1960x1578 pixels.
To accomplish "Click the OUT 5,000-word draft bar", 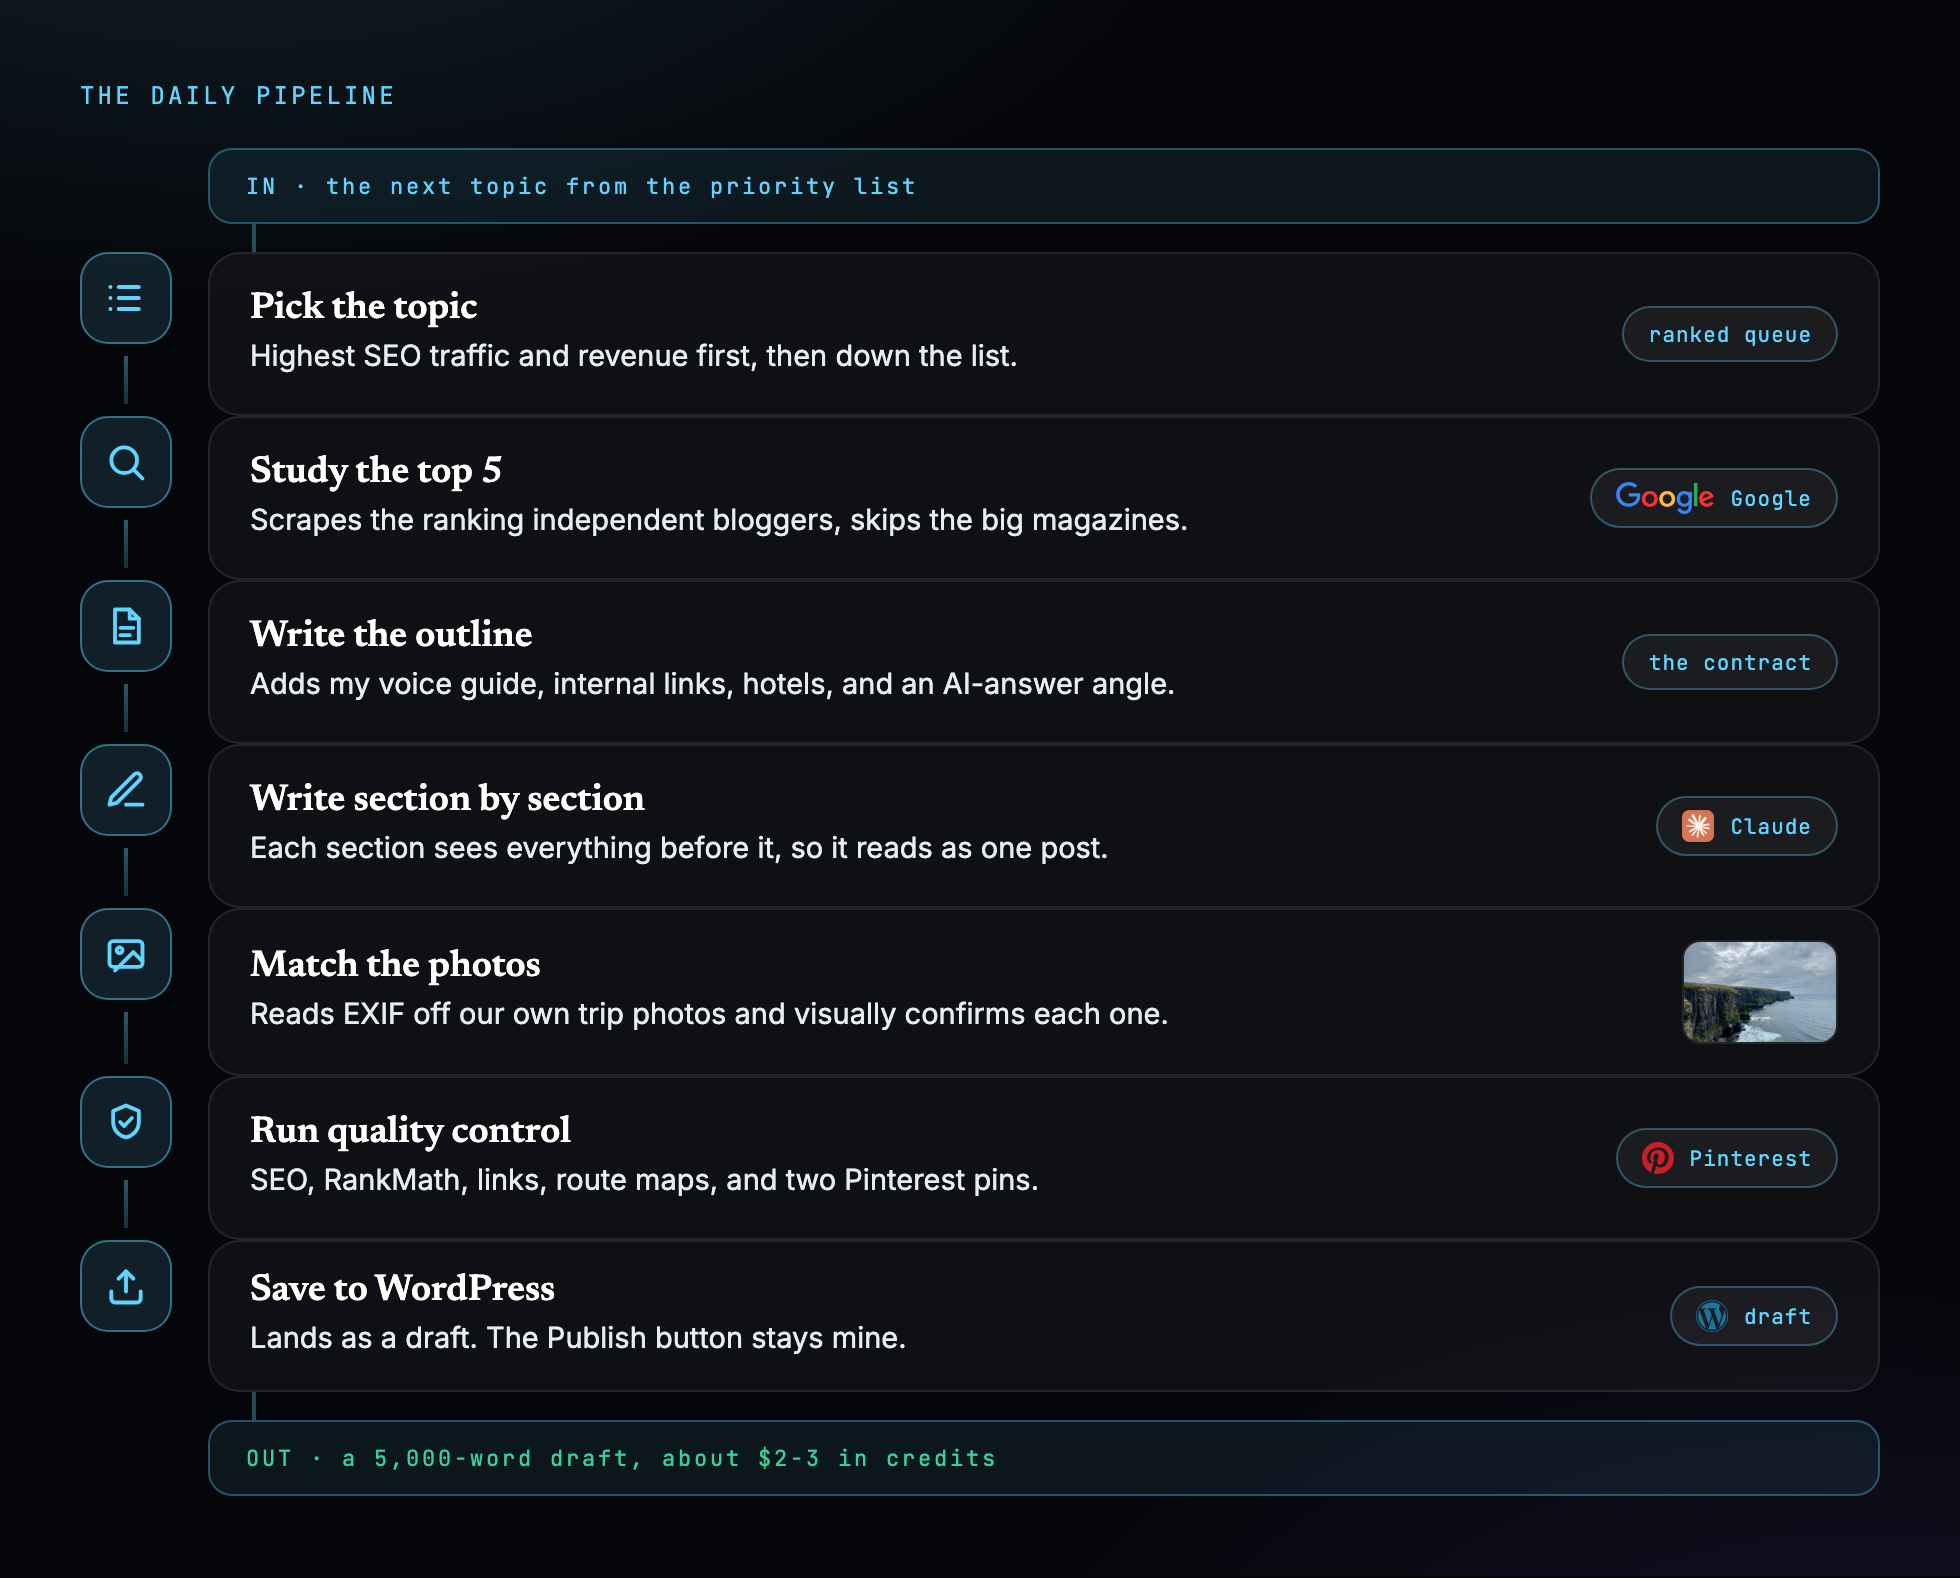I will point(1043,1458).
